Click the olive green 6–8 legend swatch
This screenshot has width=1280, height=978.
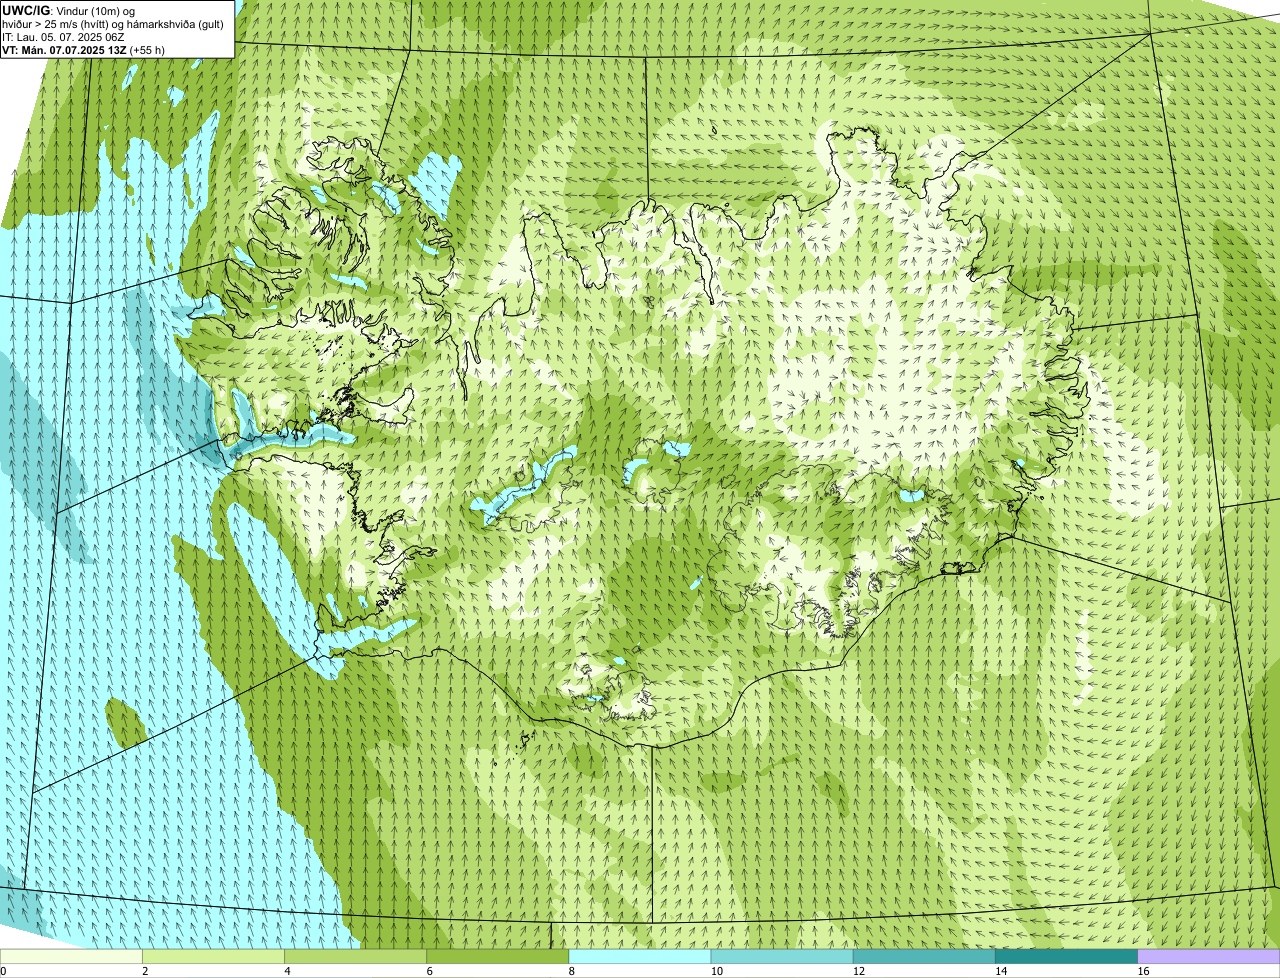pos(497,956)
